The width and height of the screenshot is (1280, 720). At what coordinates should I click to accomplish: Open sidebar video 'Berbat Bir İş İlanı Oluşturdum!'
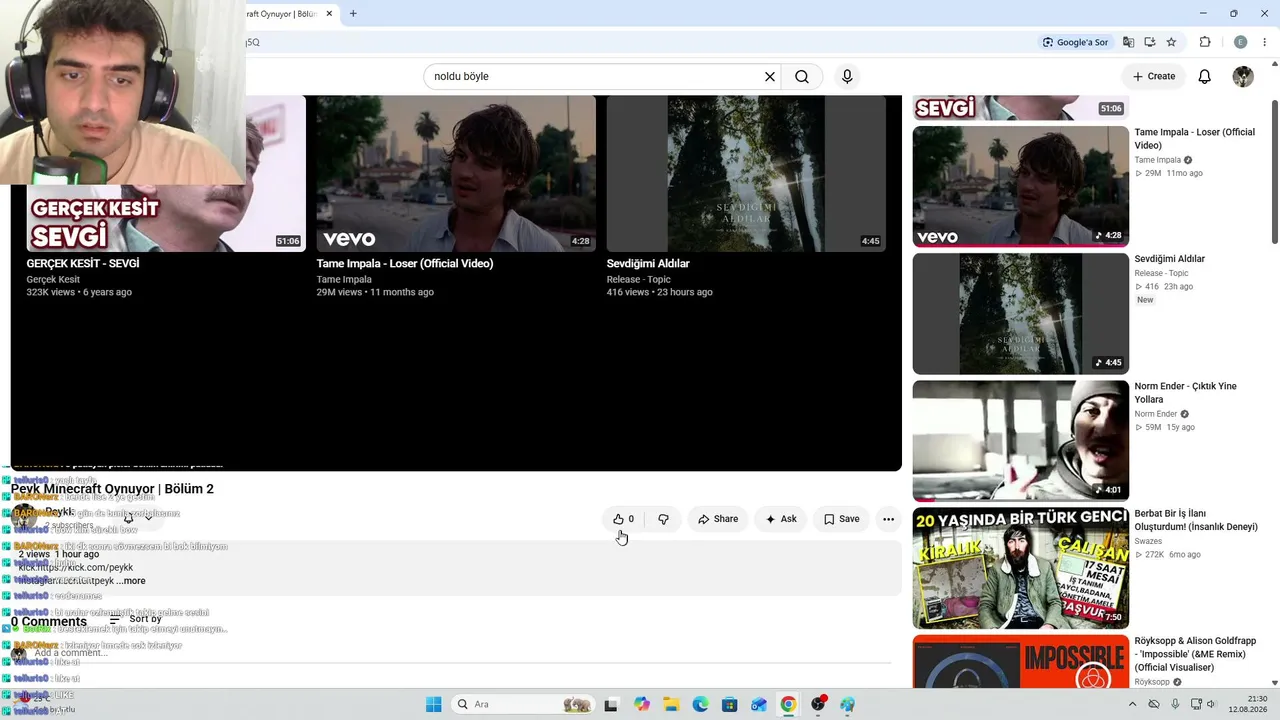[1196, 520]
